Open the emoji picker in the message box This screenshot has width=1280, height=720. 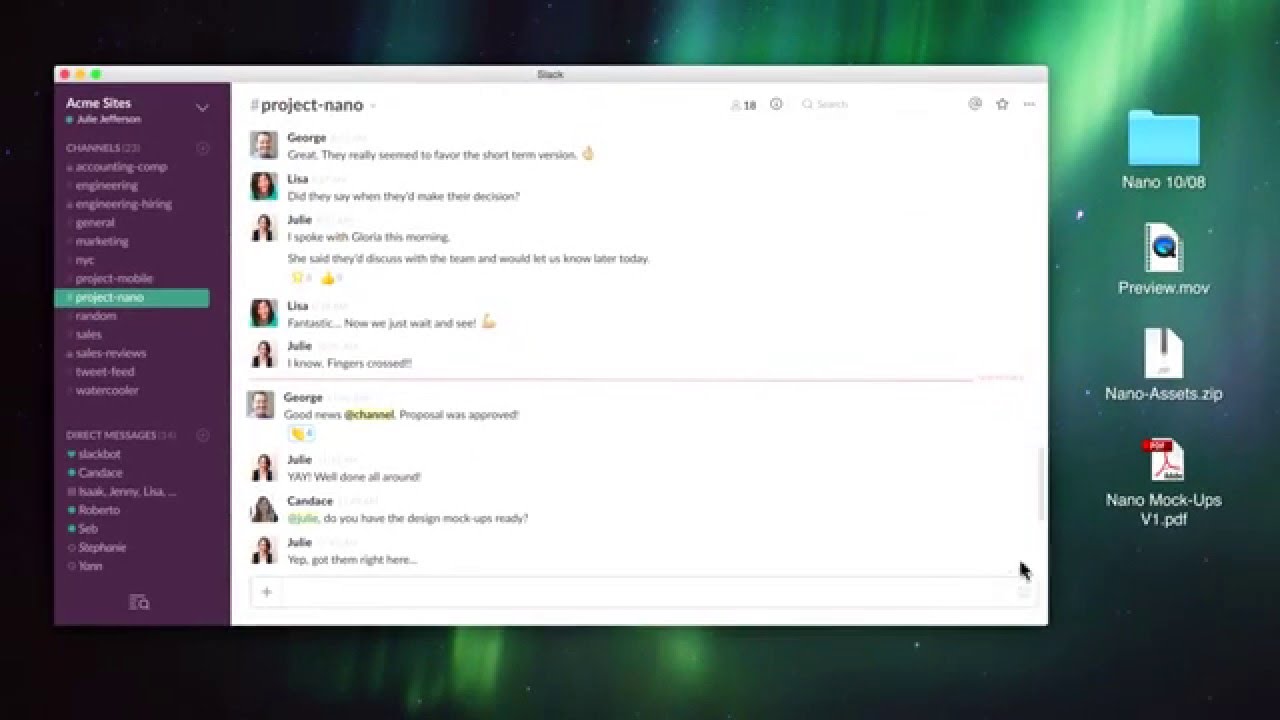coord(1022,592)
